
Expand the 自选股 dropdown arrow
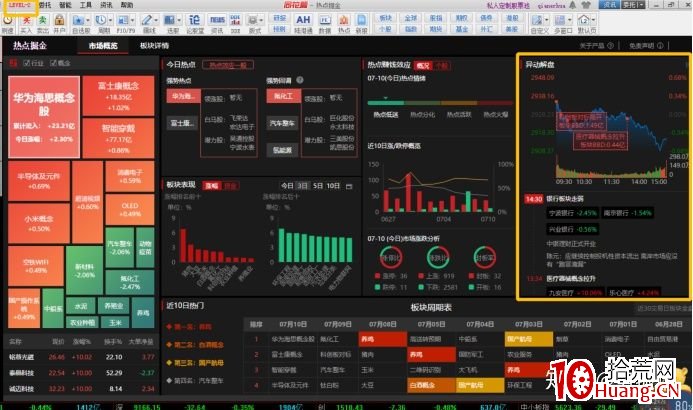[88, 20]
